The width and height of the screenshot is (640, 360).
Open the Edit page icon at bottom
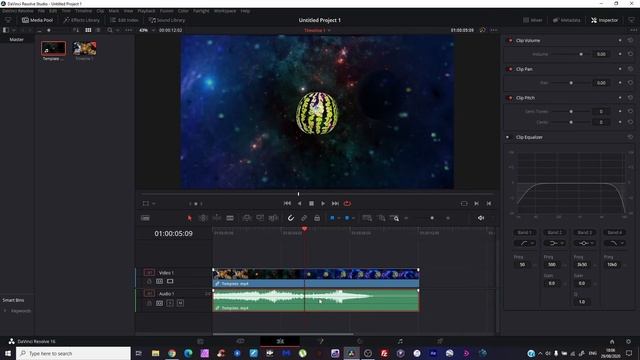280,341
